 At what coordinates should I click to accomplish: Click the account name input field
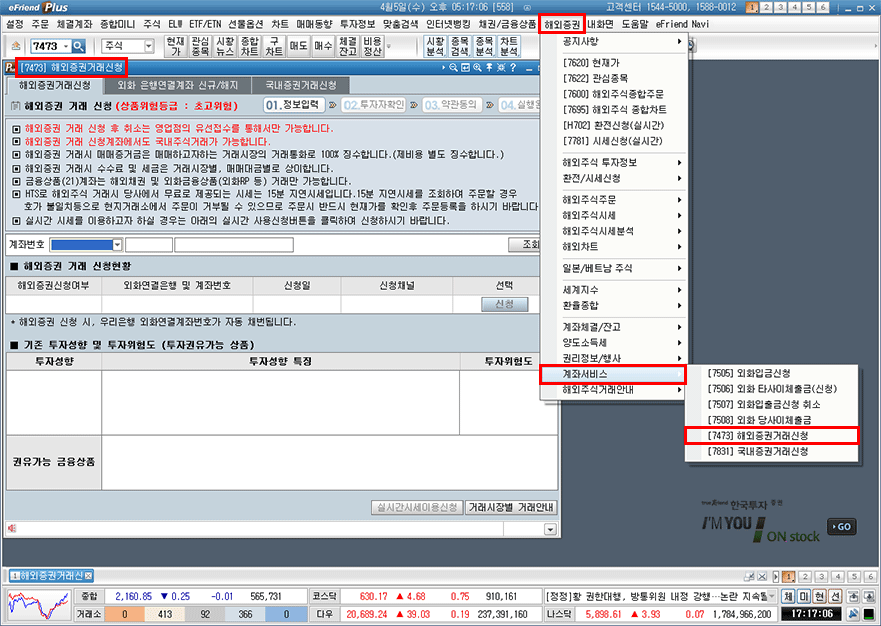tap(234, 244)
